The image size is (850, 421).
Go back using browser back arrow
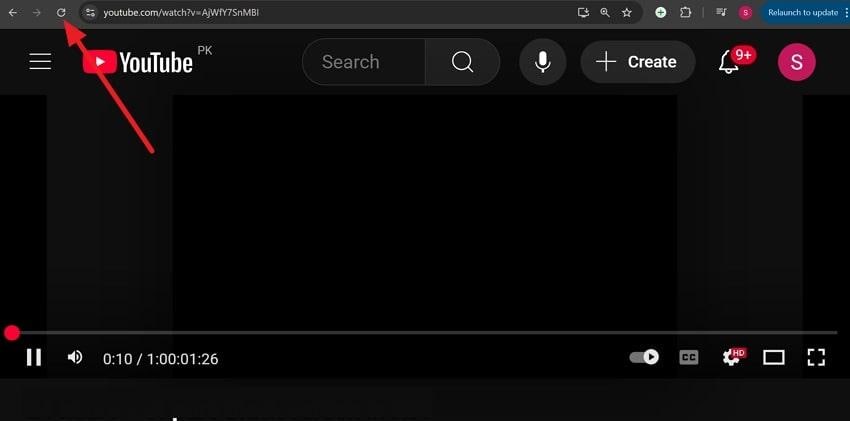(12, 12)
